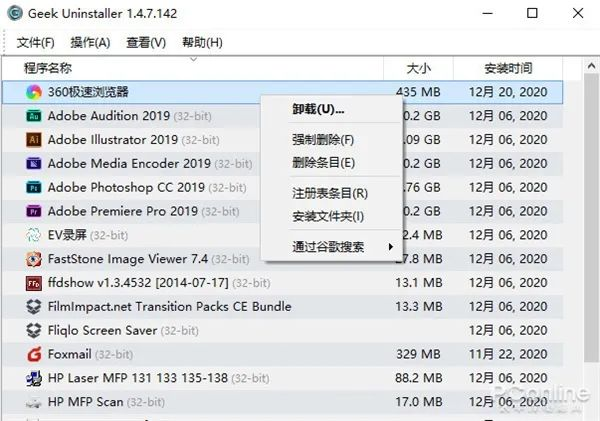Image resolution: width=600 pixels, height=421 pixels.
Task: Click the Adobe Illustrator 2019 icon
Action: [x=33, y=140]
